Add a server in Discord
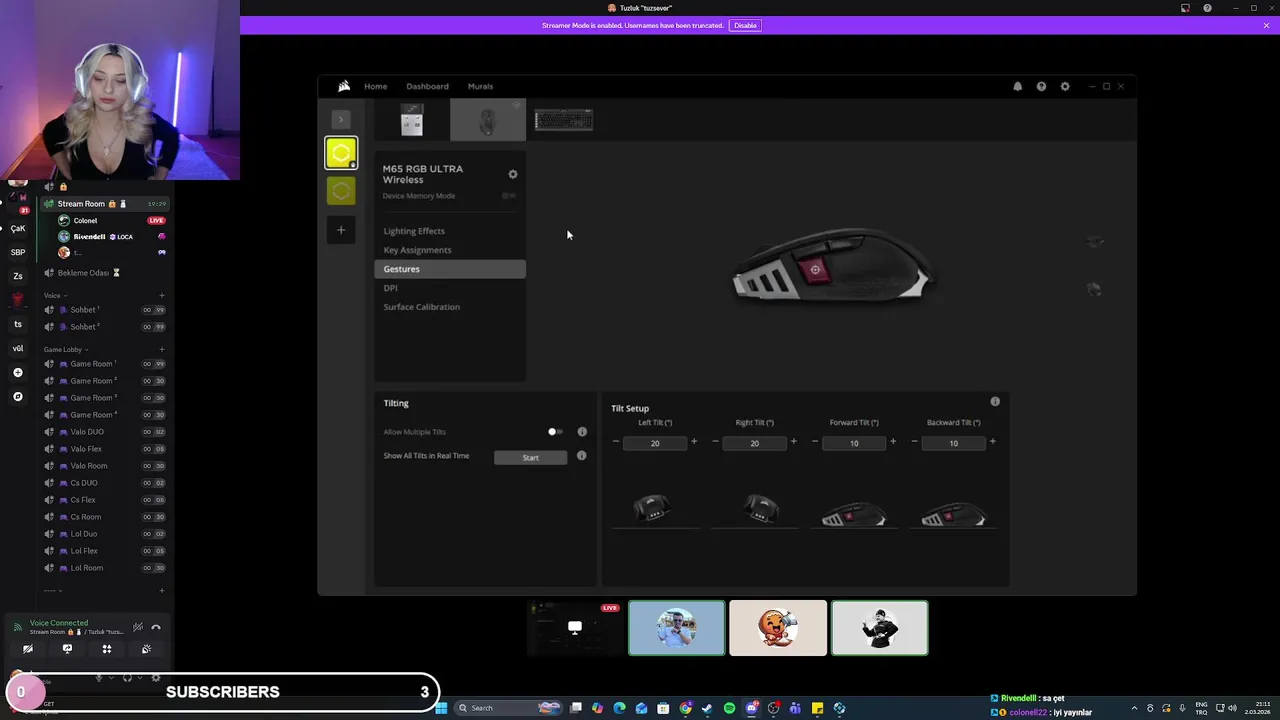Image resolution: width=1280 pixels, height=720 pixels. pyautogui.click(x=18, y=372)
